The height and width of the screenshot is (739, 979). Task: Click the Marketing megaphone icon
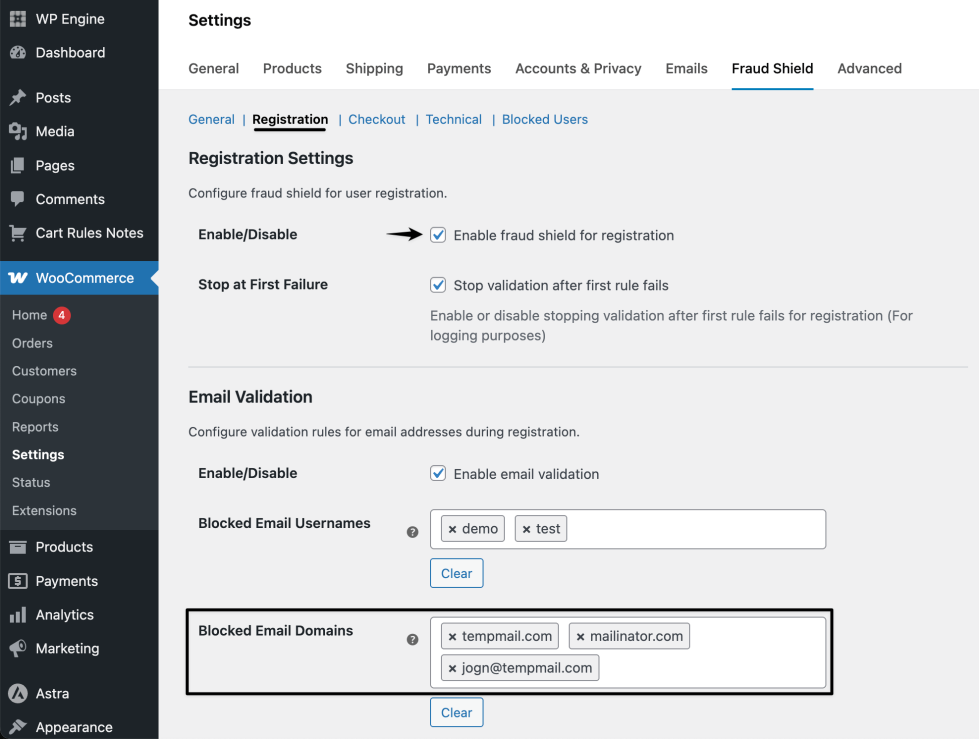coord(17,649)
